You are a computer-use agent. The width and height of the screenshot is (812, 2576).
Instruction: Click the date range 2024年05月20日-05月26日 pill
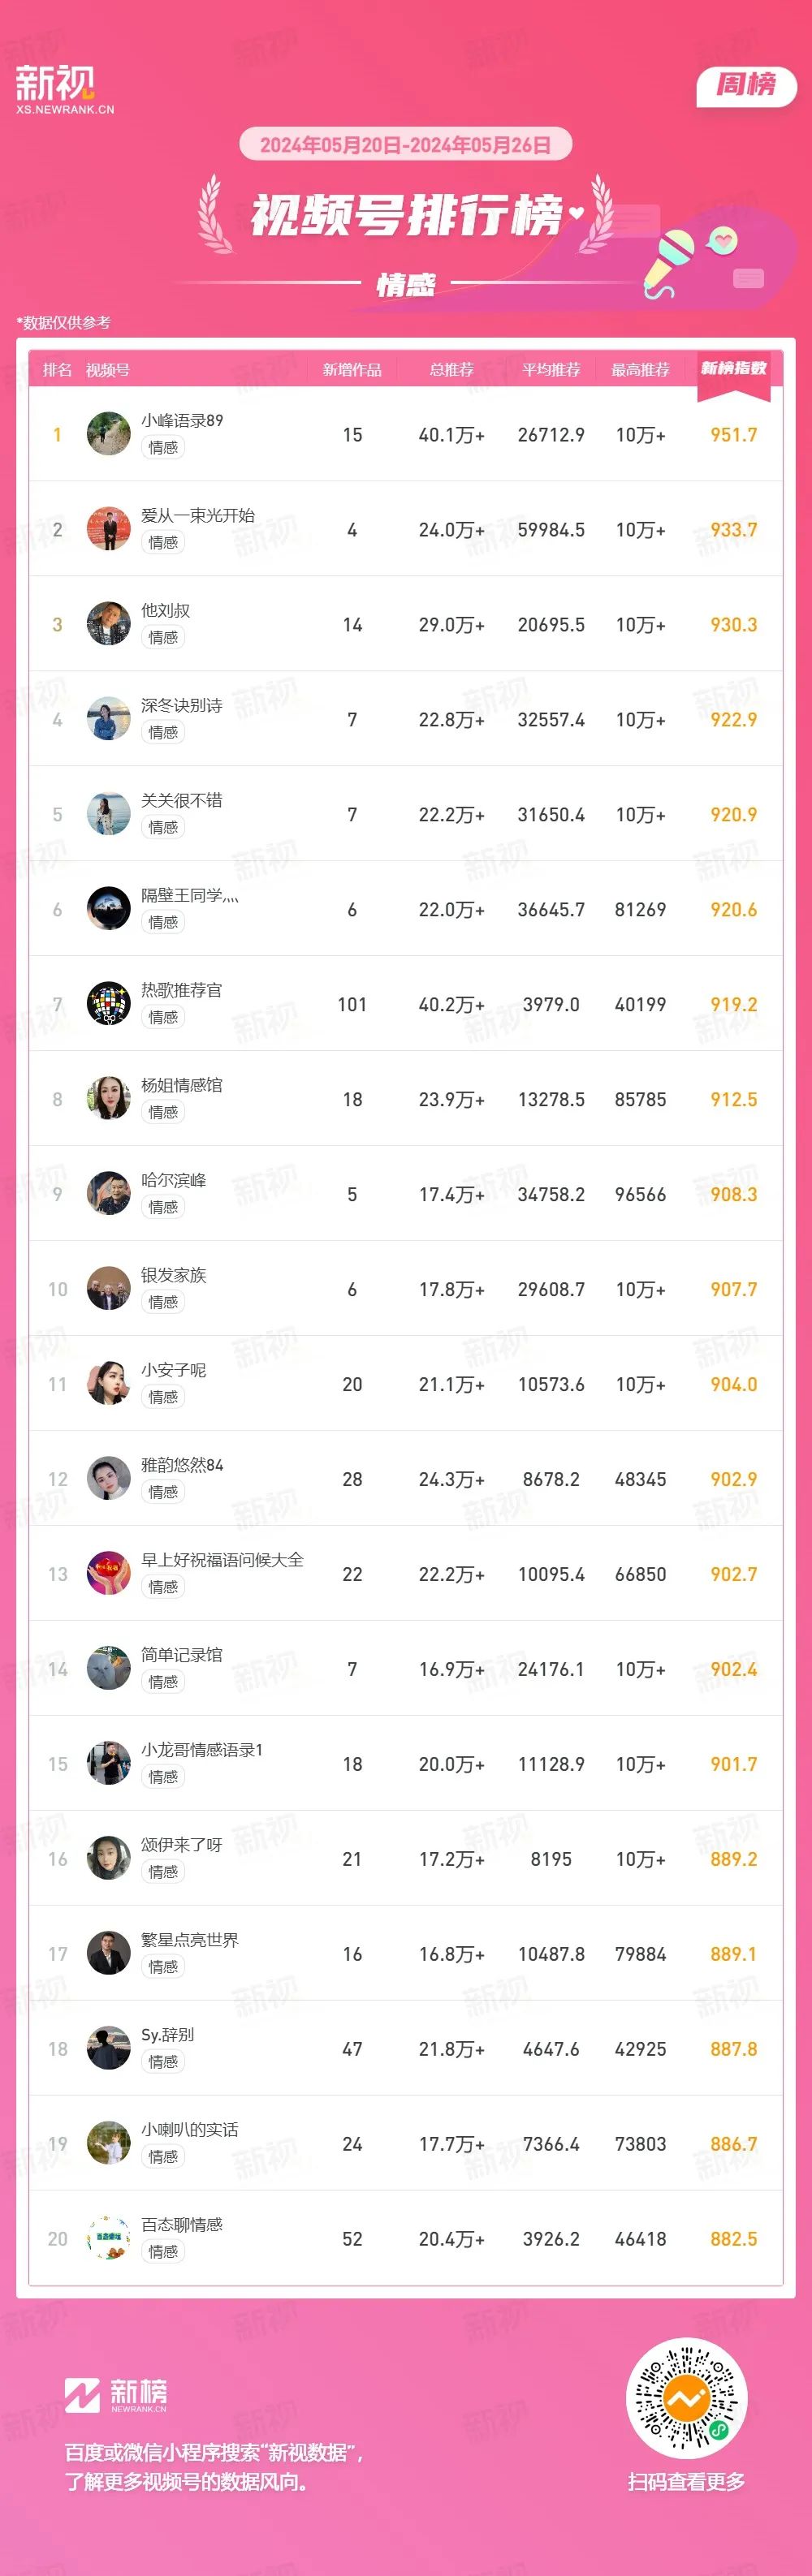(405, 145)
